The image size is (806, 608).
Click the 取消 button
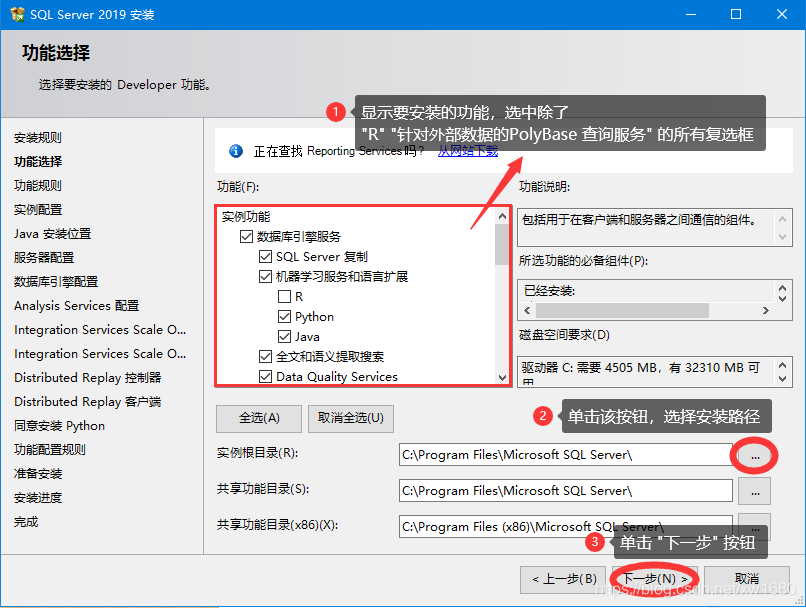[747, 580]
